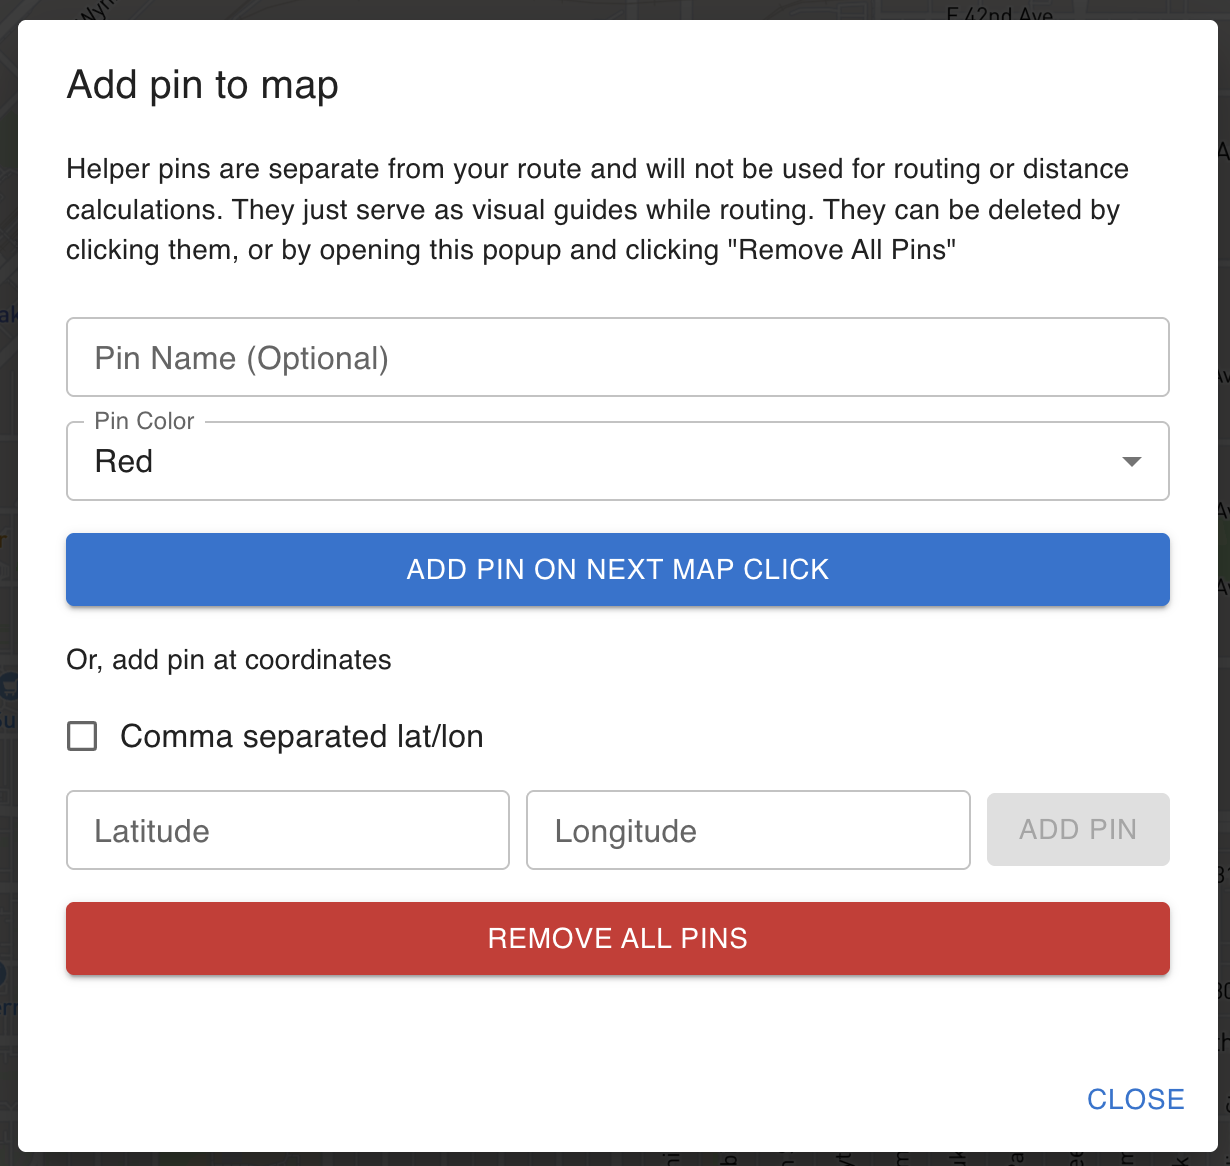The image size is (1230, 1166).
Task: Click the gray Add Pin button
Action: click(1077, 829)
